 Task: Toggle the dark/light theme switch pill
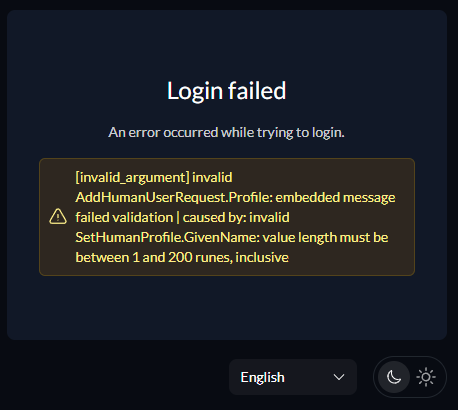click(410, 377)
